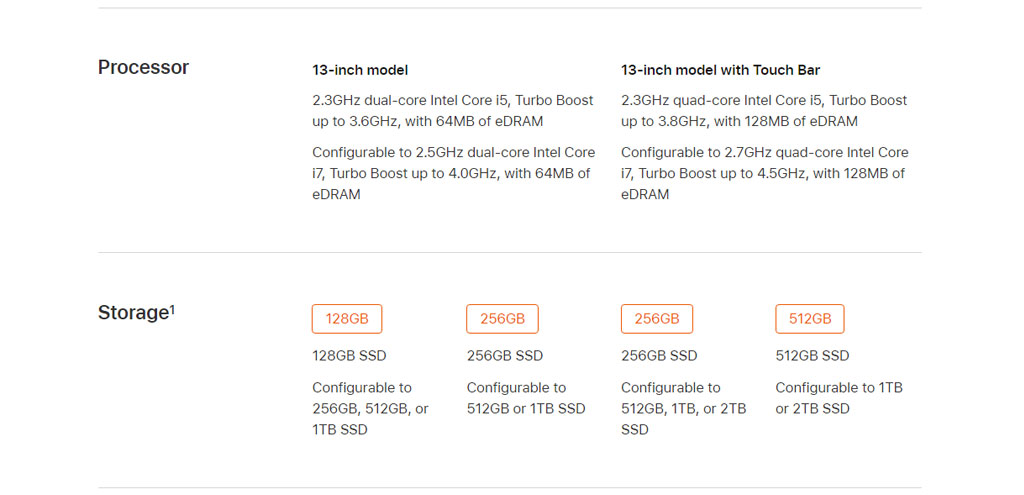Image resolution: width=1024 pixels, height=495 pixels.
Task: Click "Configurable to 512GB or 1TB SSD" text
Action: [526, 398]
